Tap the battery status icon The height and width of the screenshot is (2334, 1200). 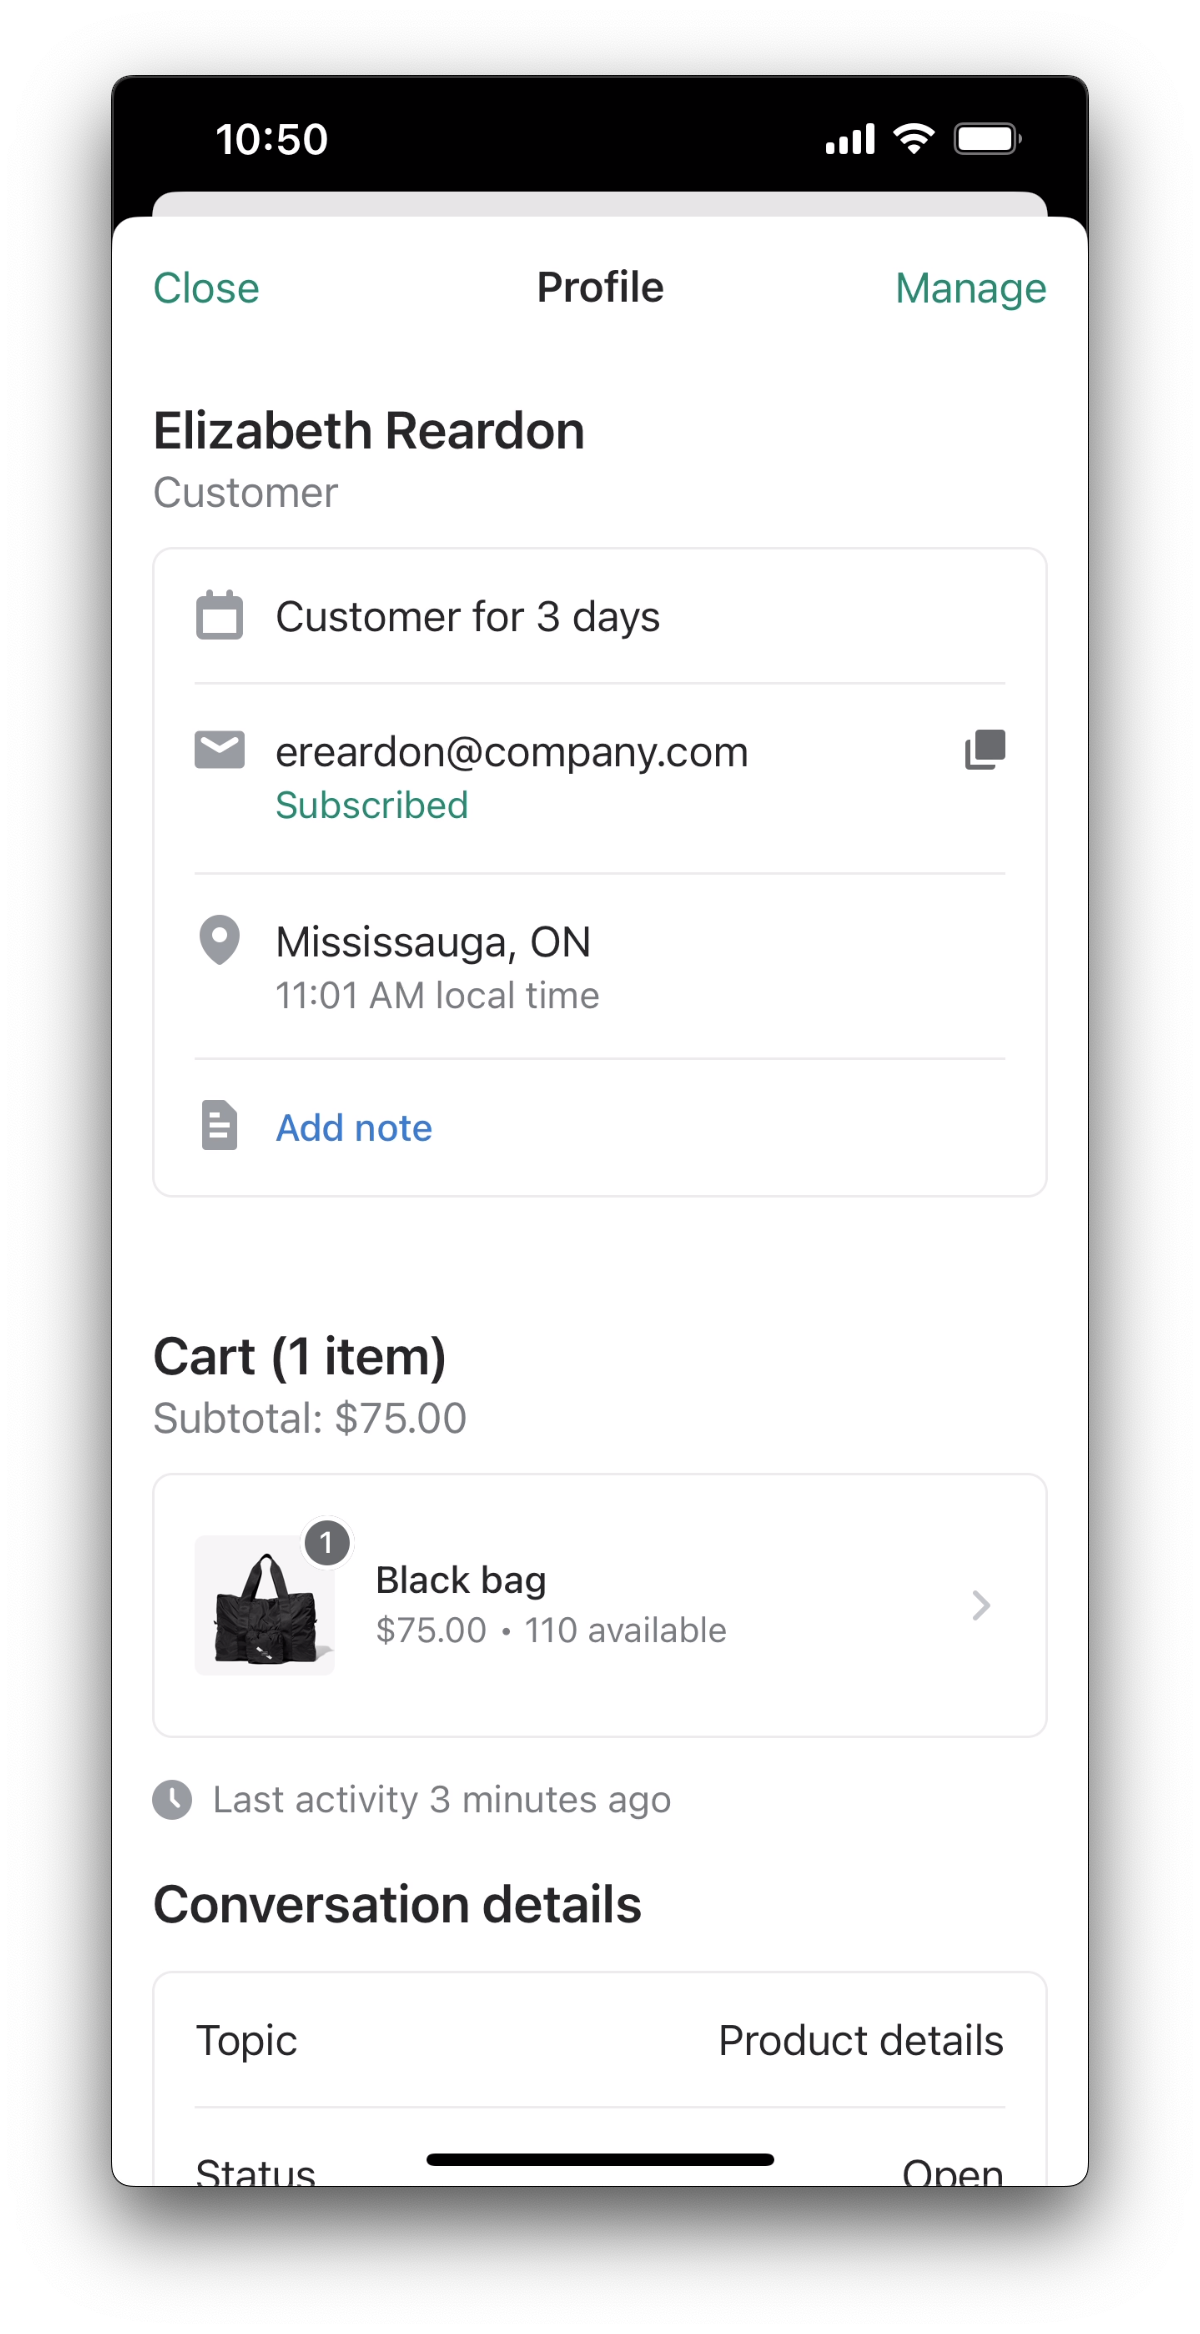[987, 139]
